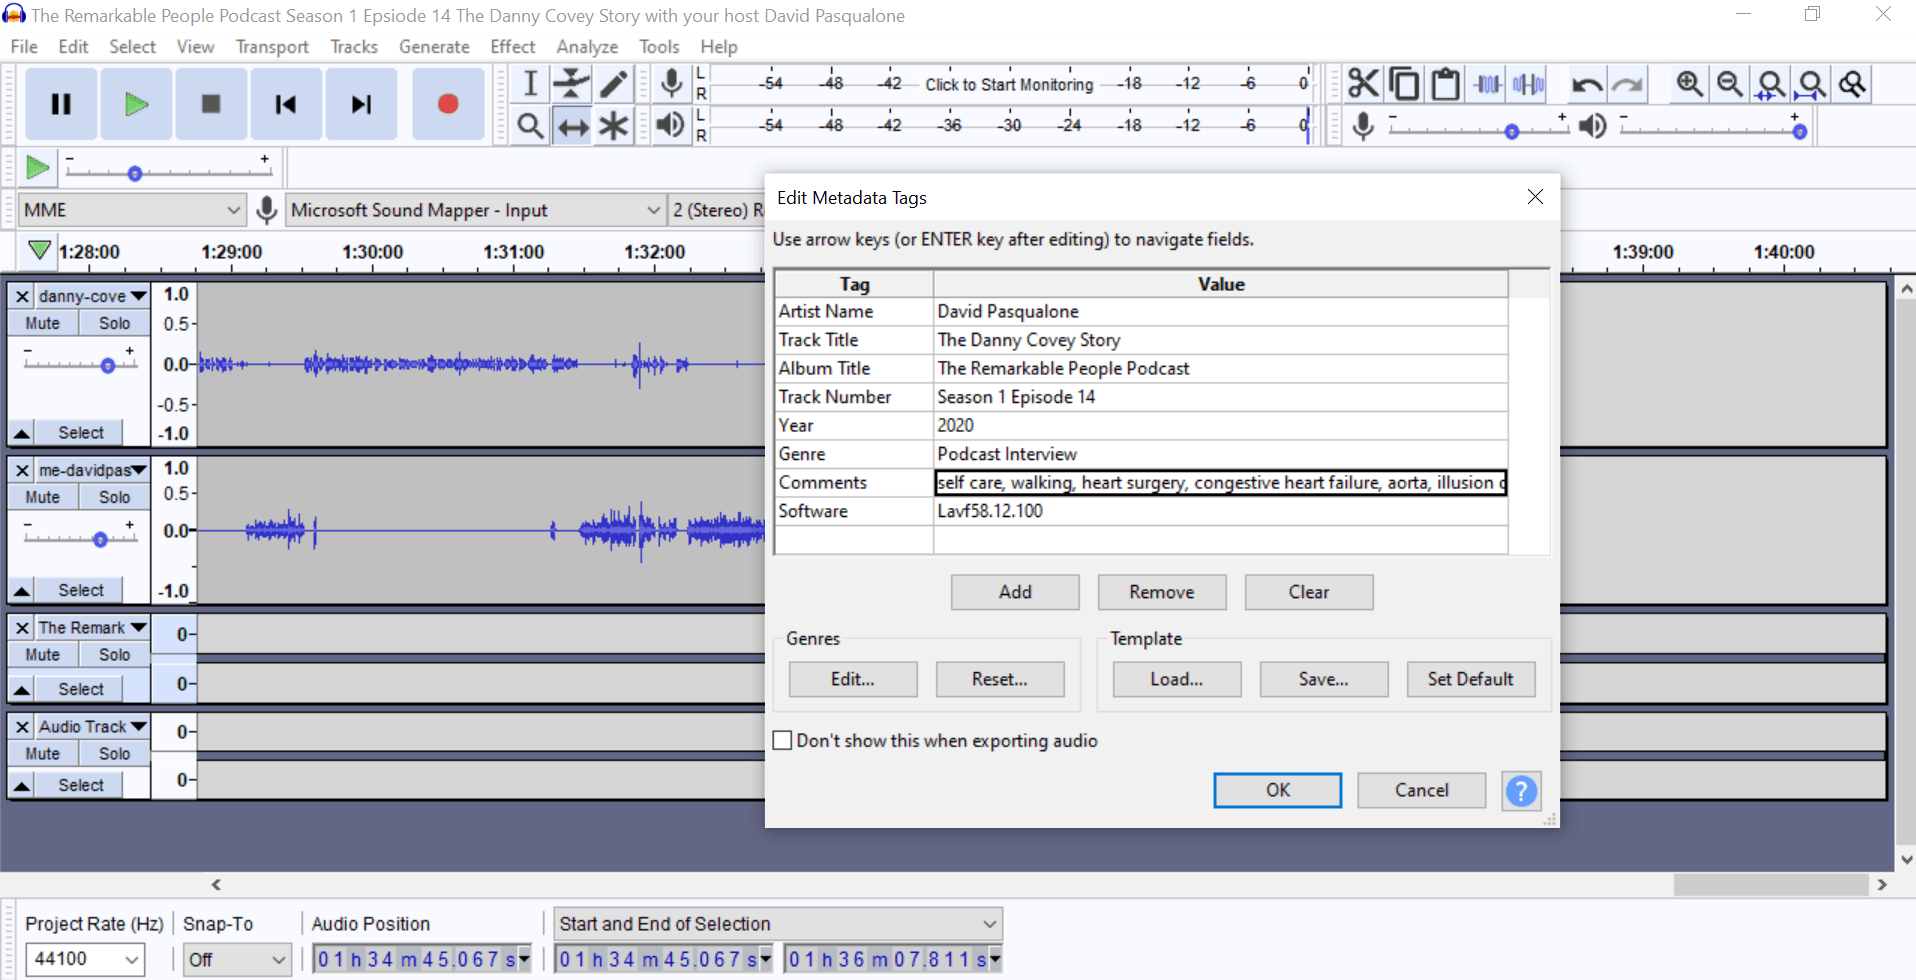Solo the me-davidpas track
This screenshot has height=980, width=1916.
(114, 497)
